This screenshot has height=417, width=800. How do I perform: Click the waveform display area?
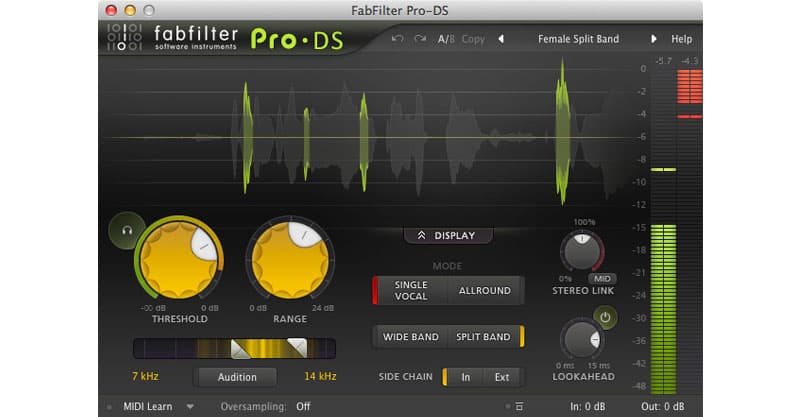point(367,138)
